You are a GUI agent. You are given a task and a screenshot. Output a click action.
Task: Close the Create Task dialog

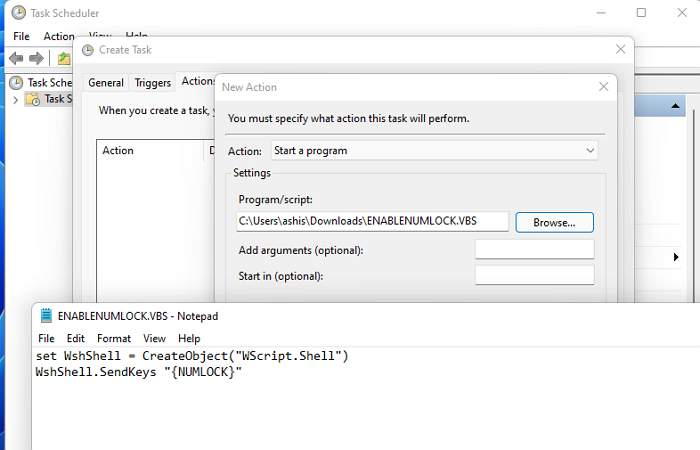(x=621, y=49)
